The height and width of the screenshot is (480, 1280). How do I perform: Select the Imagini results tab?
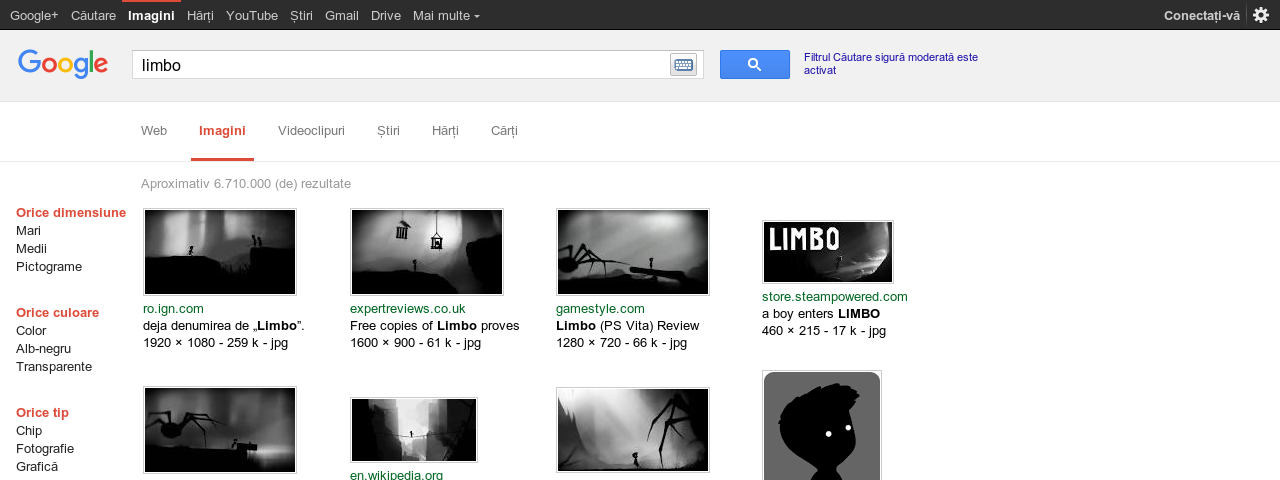pyautogui.click(x=222, y=131)
